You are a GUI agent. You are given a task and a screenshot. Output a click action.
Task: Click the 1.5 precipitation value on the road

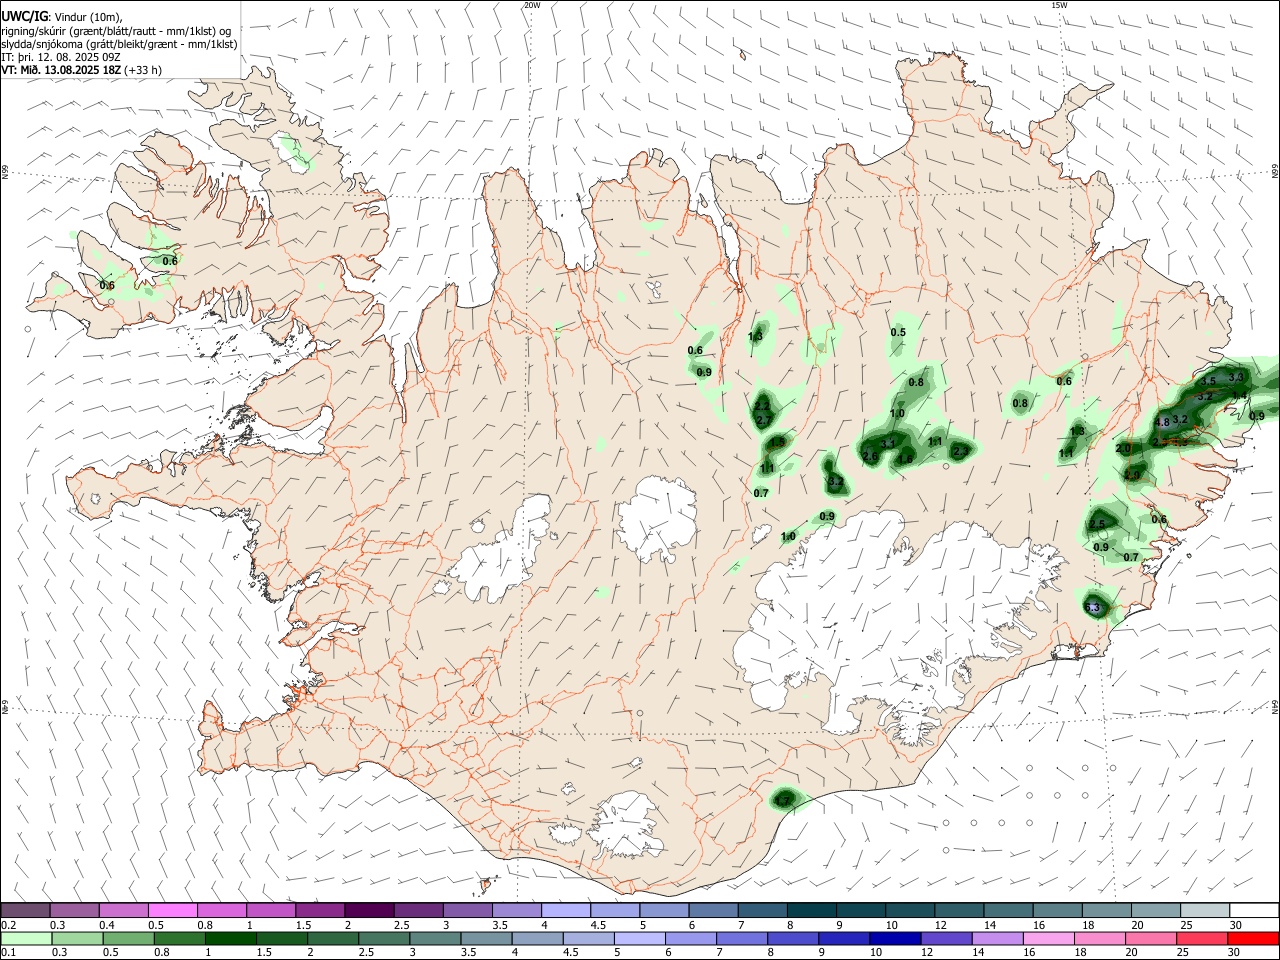pos(777,441)
